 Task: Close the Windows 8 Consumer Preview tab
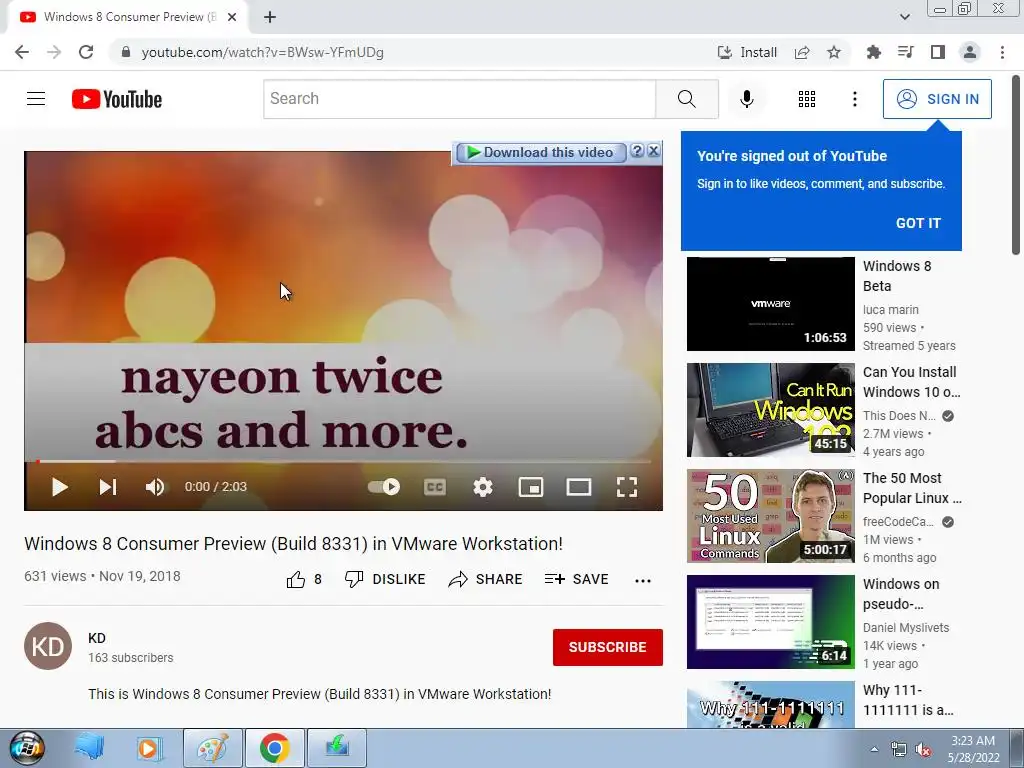(x=232, y=17)
